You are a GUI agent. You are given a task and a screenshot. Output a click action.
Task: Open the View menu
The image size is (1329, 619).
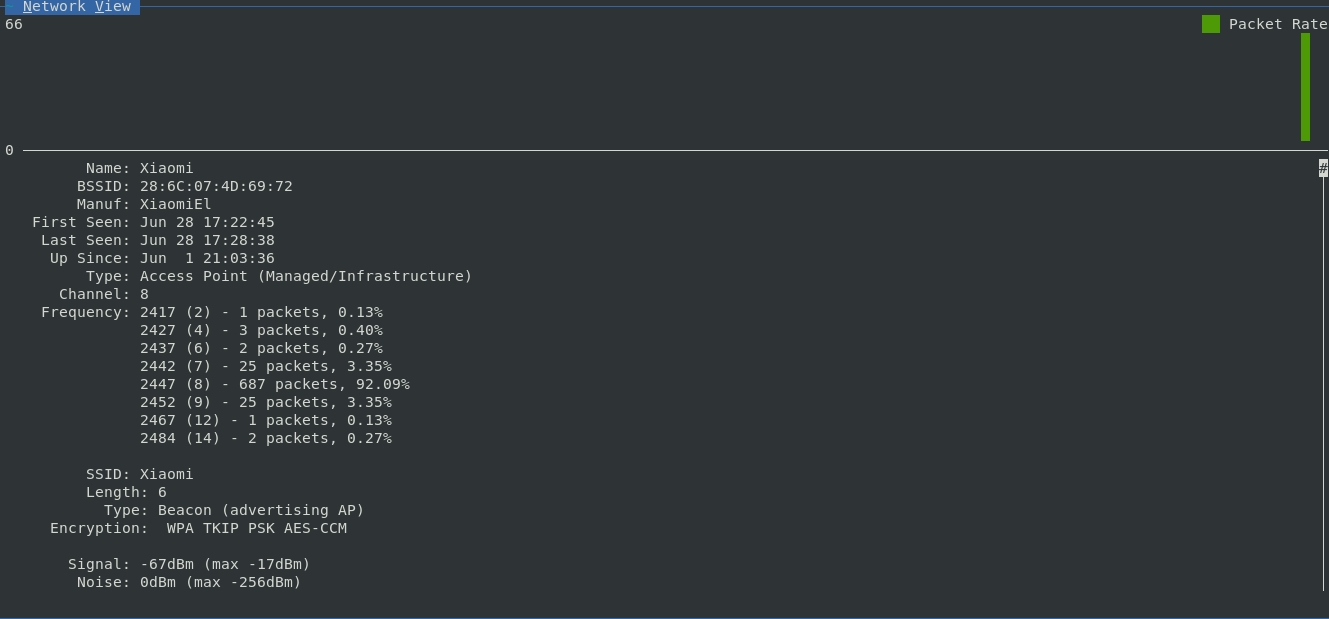click(x=116, y=7)
